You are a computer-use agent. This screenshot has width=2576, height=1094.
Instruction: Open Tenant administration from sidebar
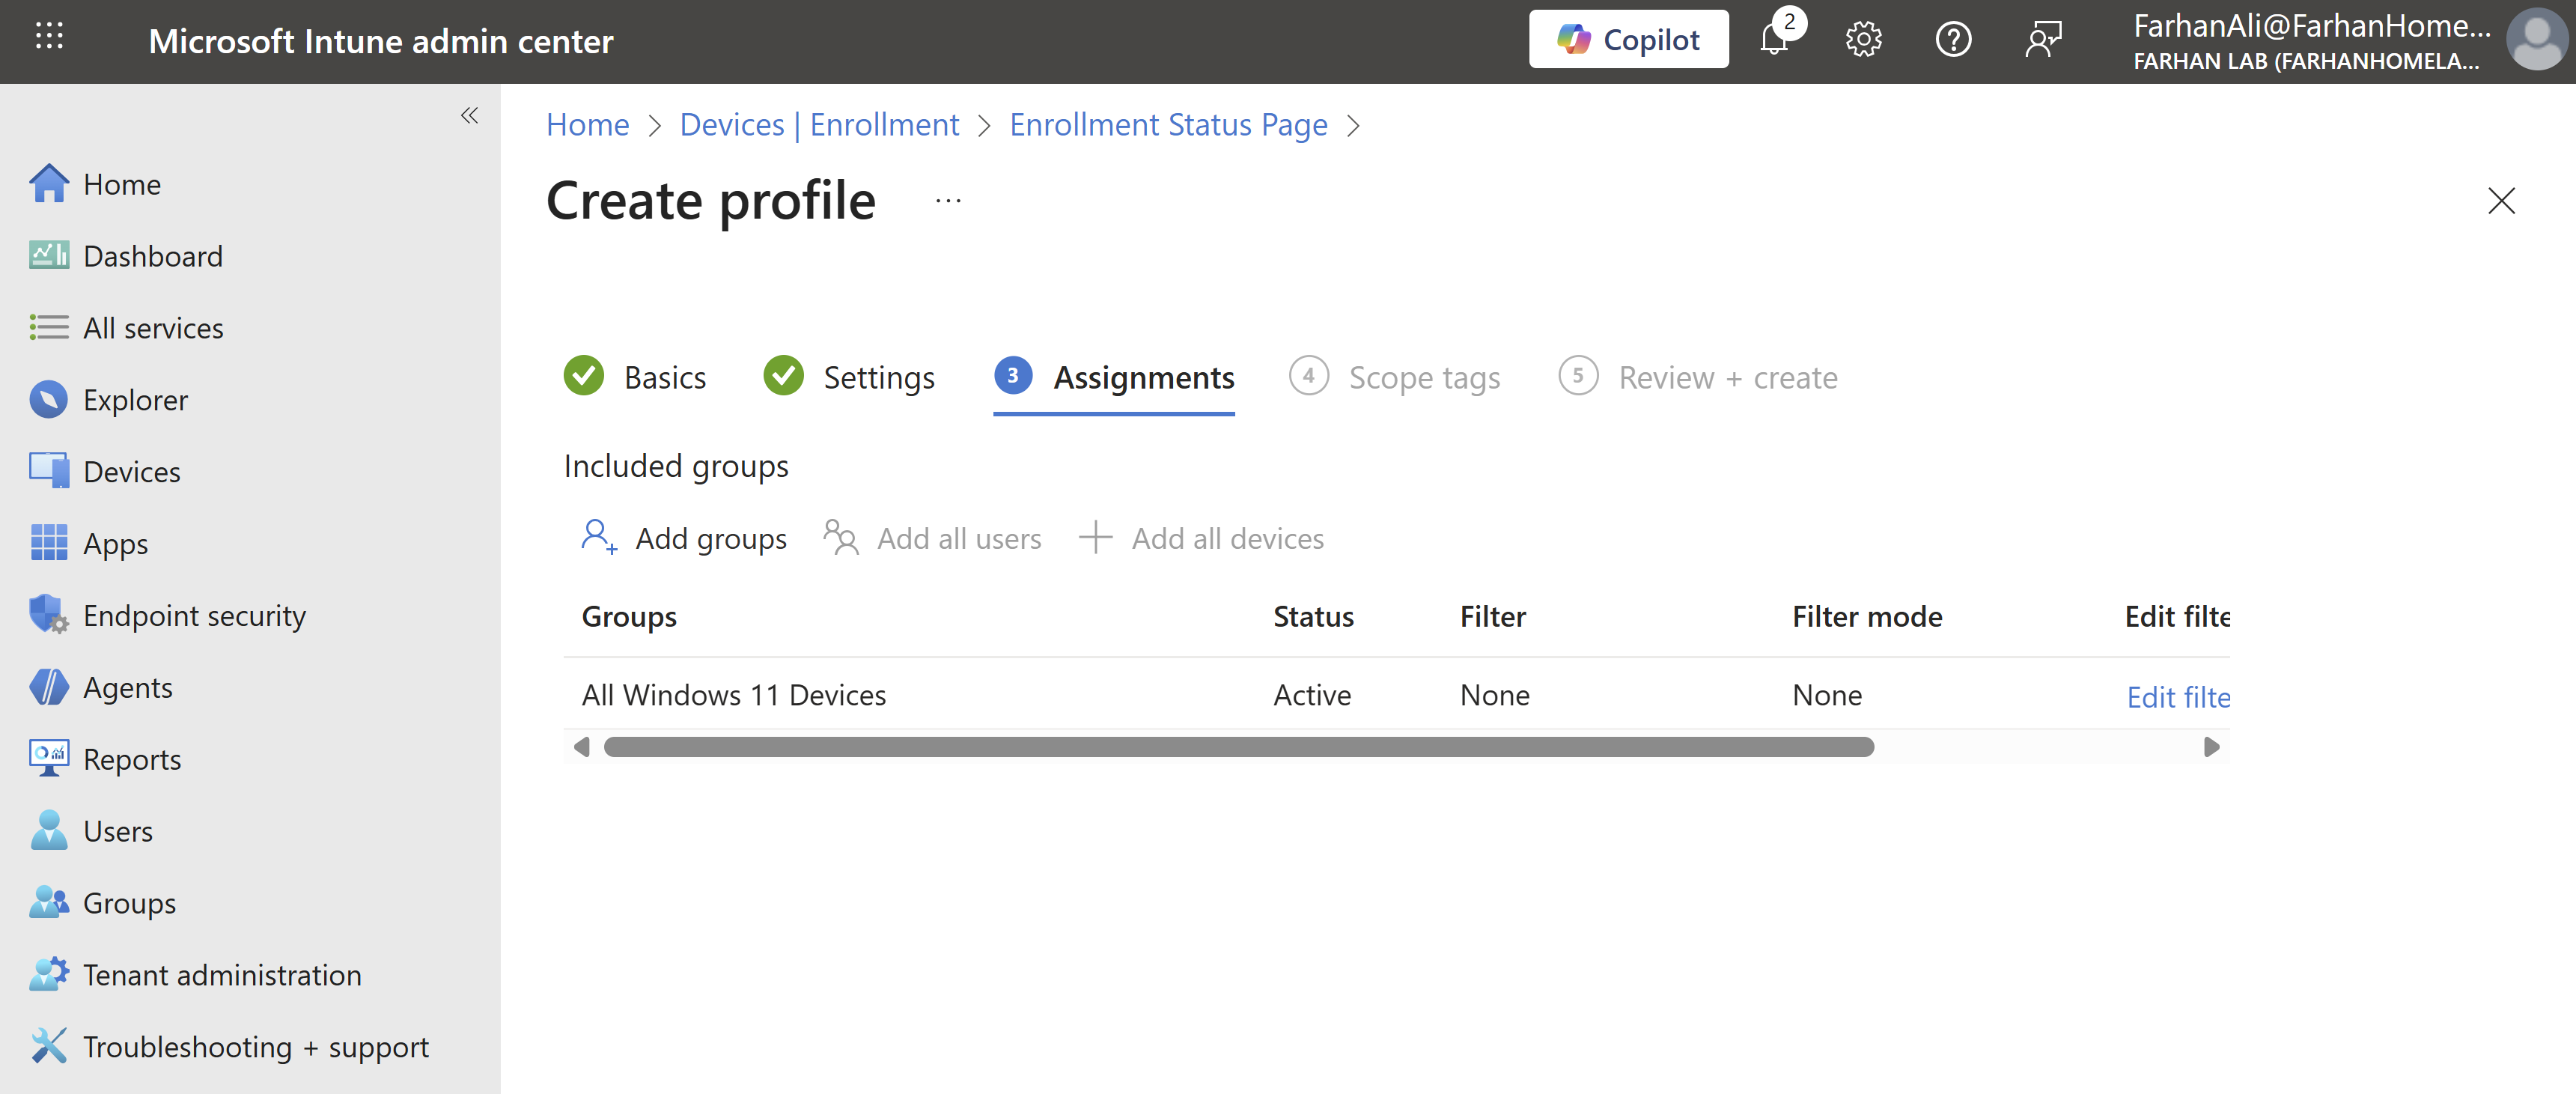coord(222,975)
